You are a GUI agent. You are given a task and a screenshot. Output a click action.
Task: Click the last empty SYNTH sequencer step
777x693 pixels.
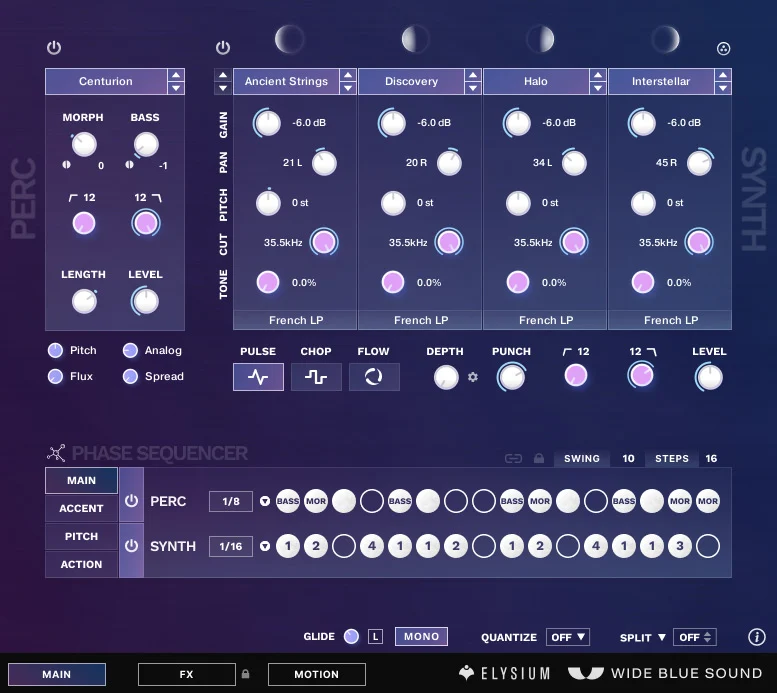pyautogui.click(x=707, y=546)
